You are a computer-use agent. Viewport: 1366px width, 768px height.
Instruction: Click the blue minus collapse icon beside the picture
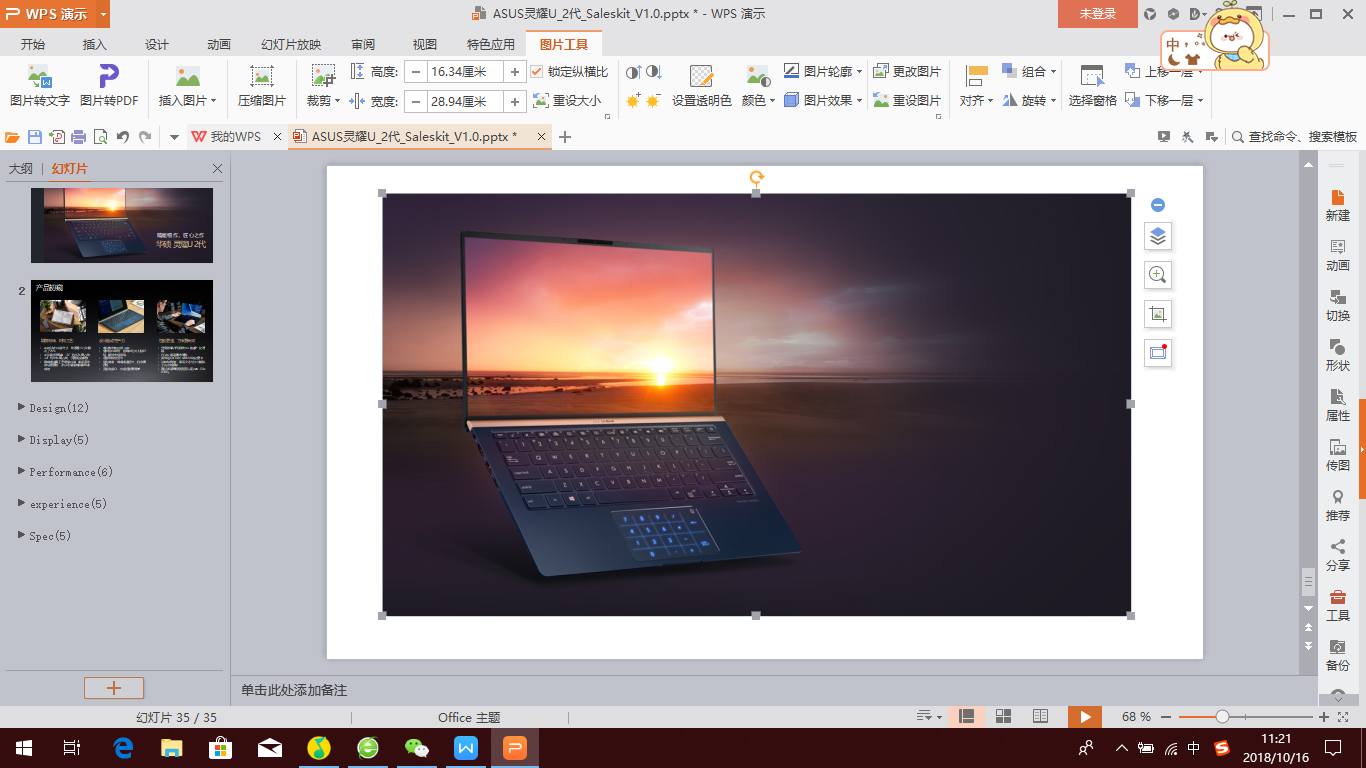pyautogui.click(x=1158, y=205)
